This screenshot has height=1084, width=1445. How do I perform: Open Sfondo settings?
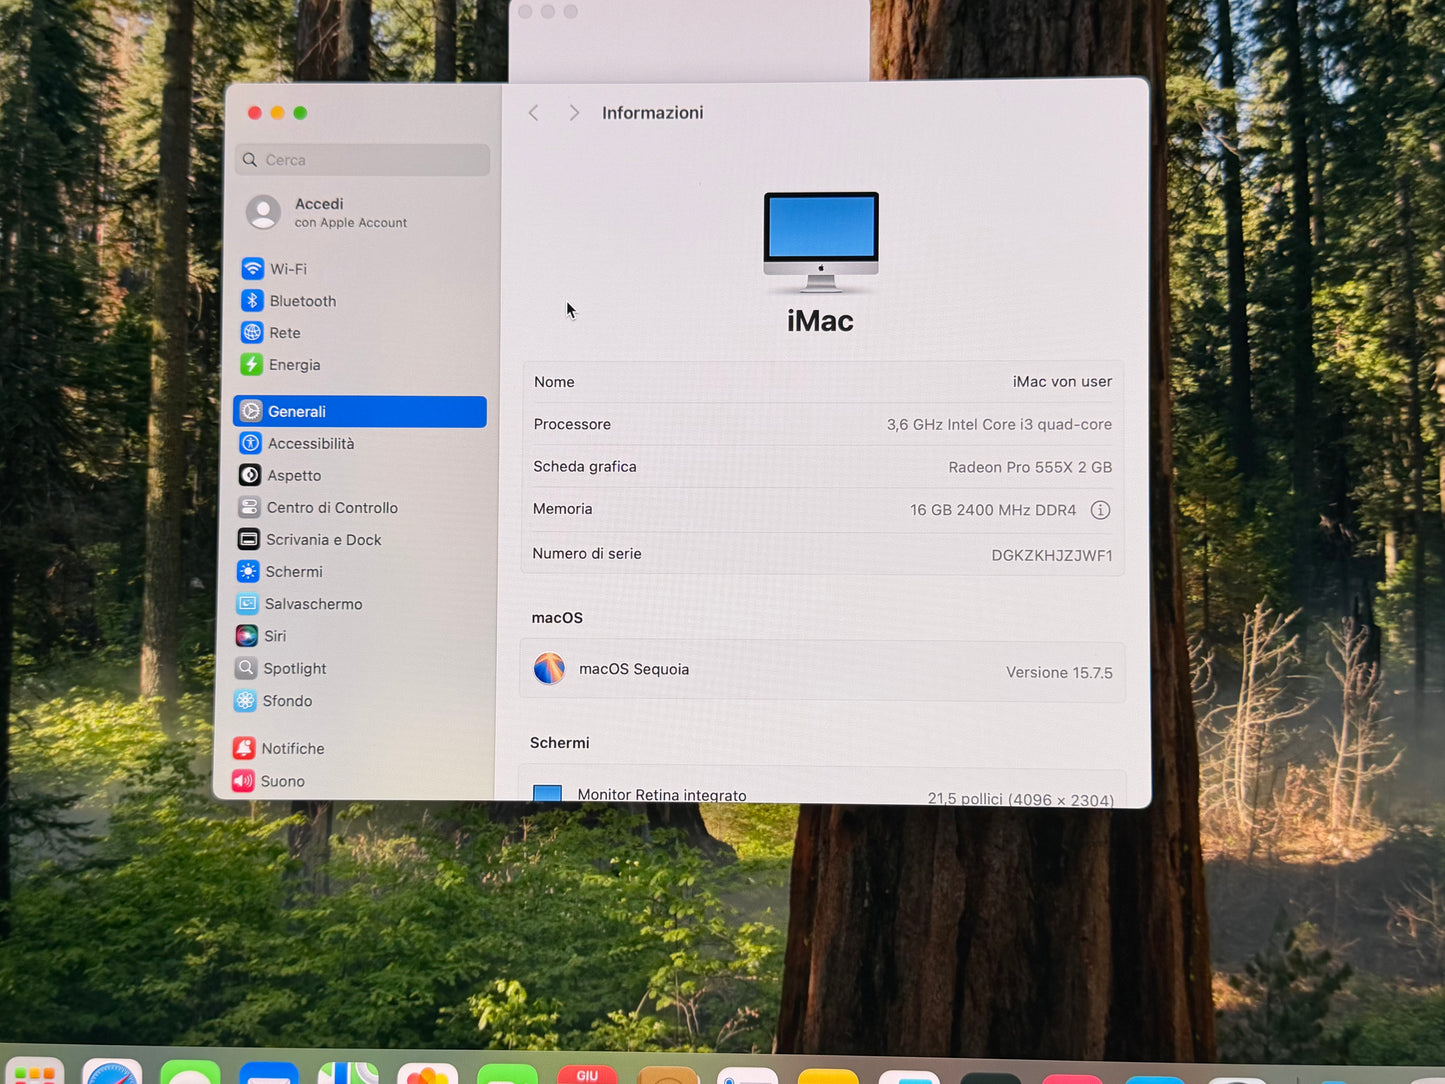tap(273, 701)
